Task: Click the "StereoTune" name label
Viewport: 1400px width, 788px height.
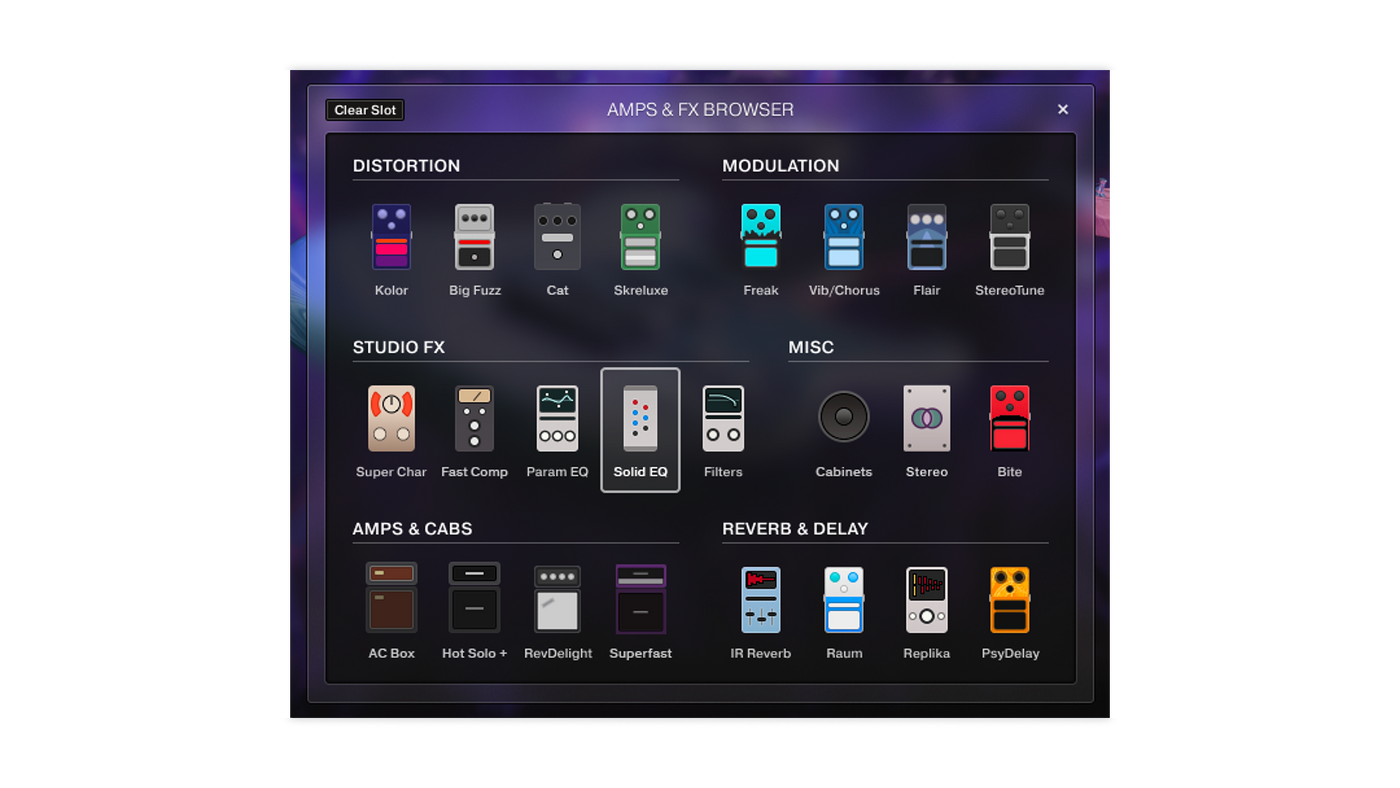Action: [1010, 291]
